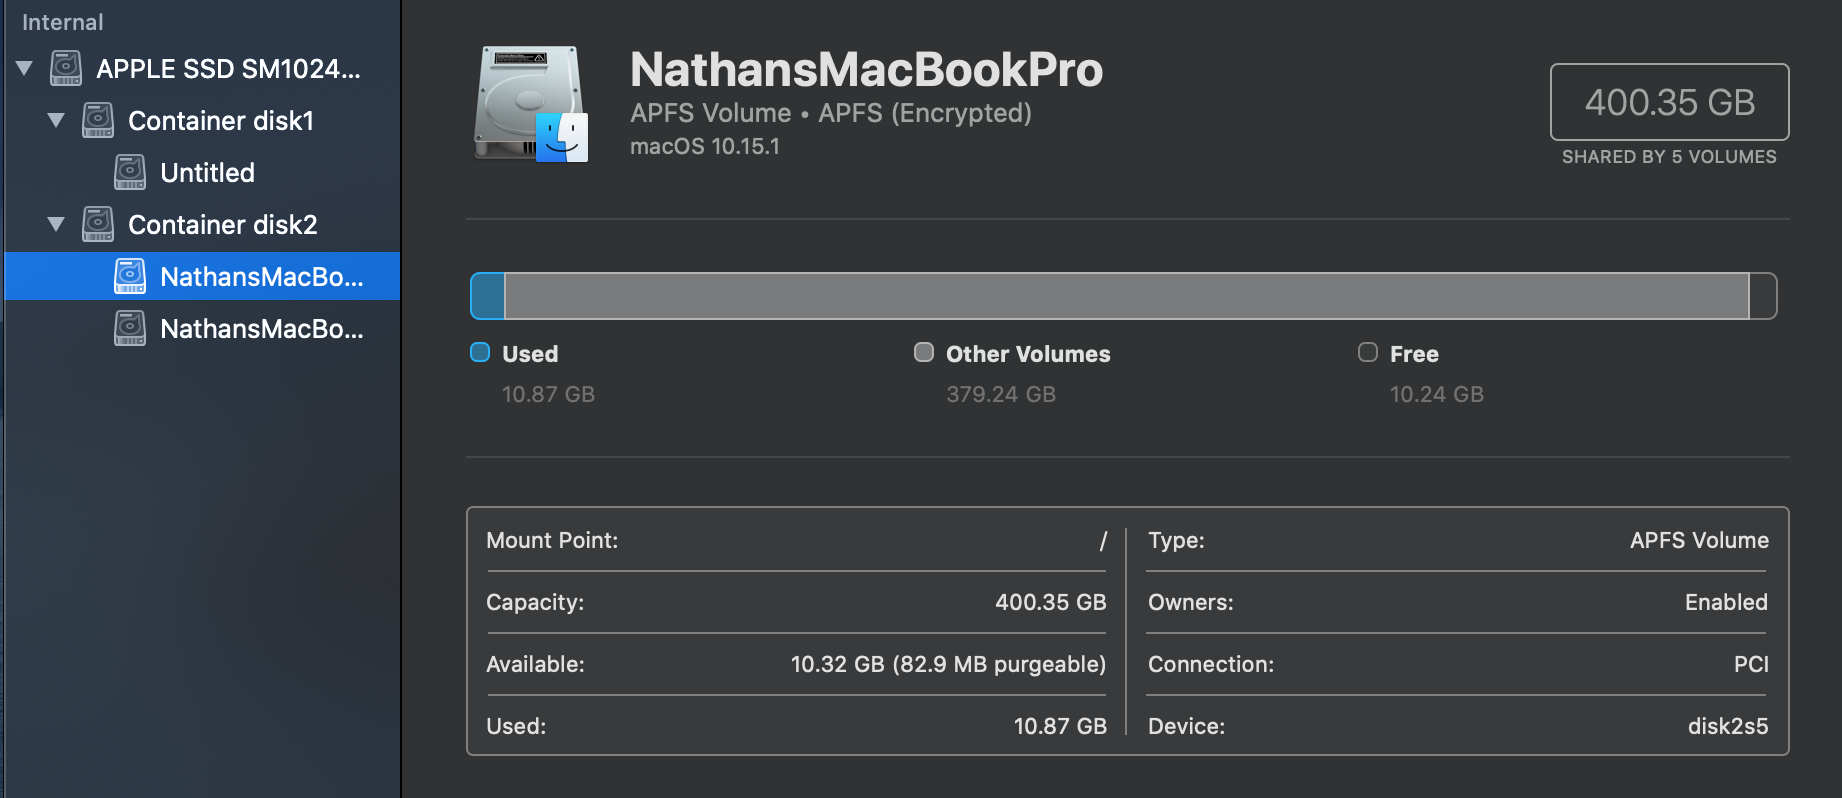Image resolution: width=1842 pixels, height=798 pixels.
Task: Click the APPLE SSD drive icon
Action: [66, 68]
